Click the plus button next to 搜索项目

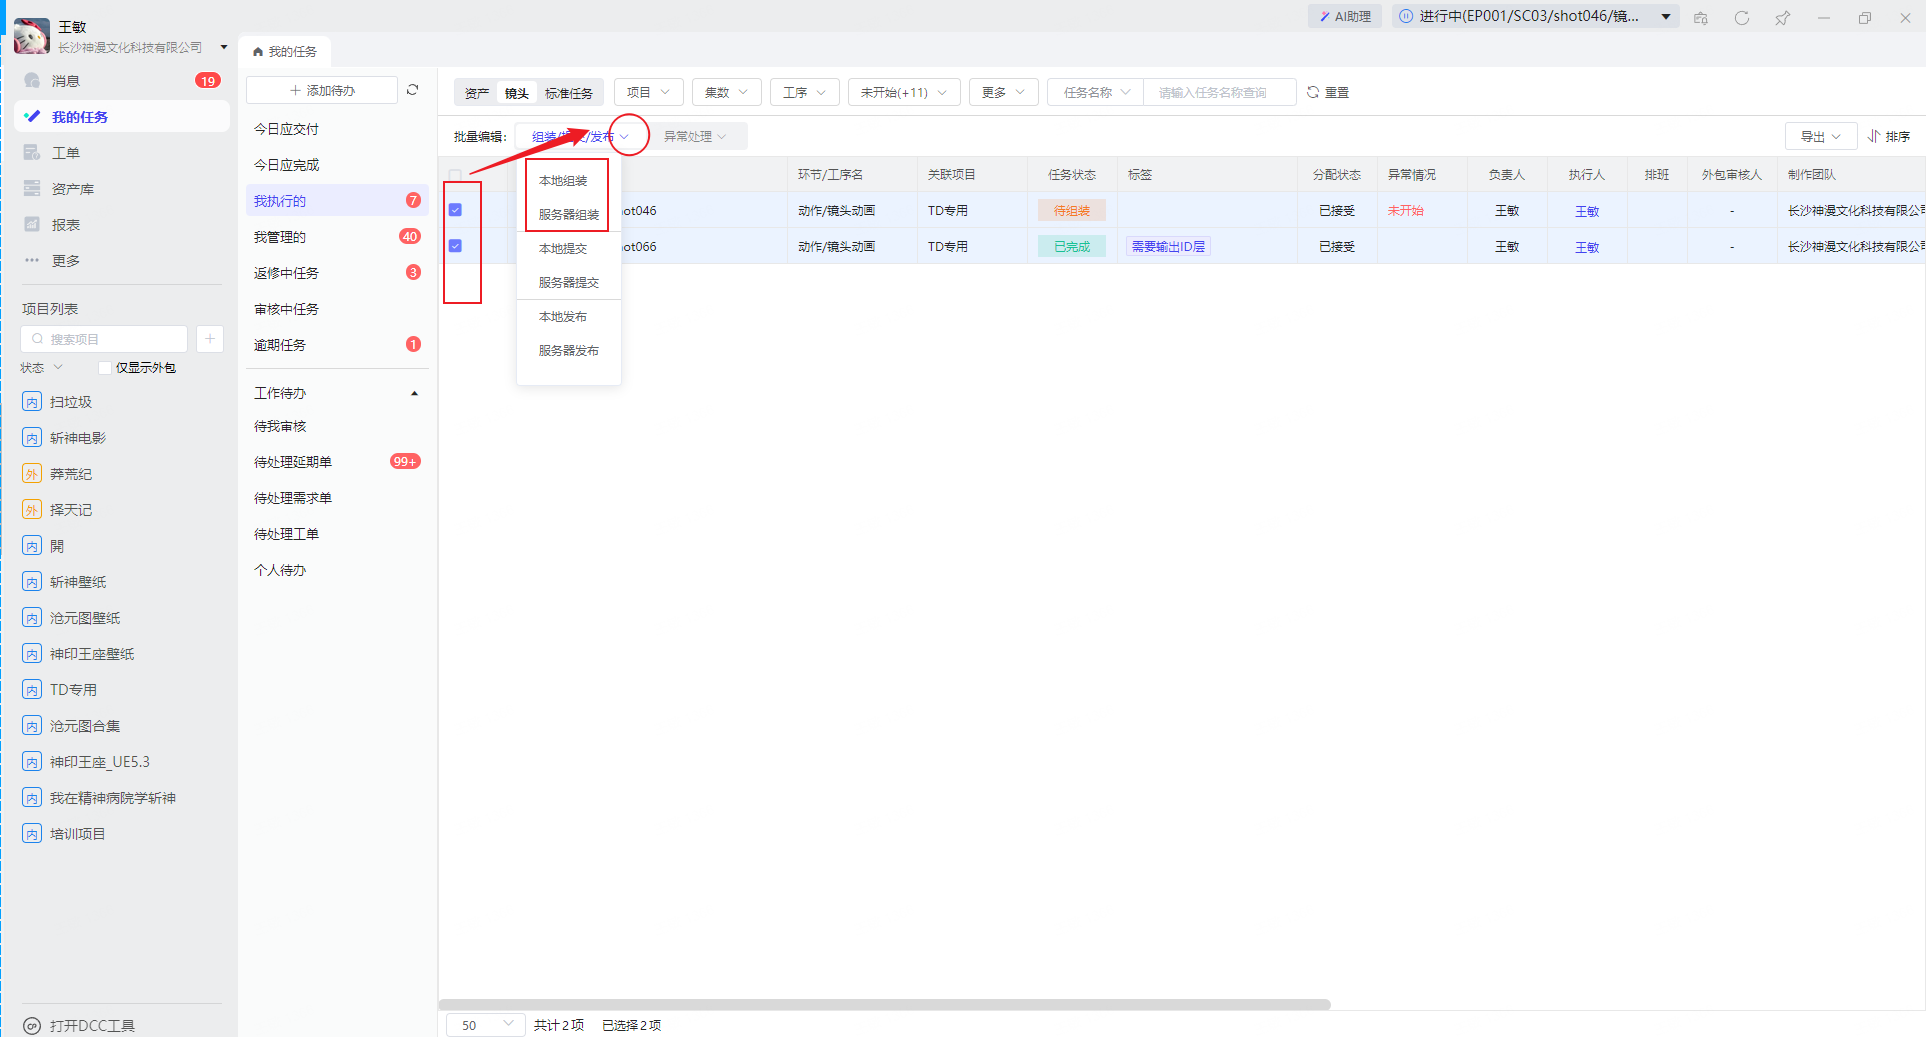[x=210, y=339]
